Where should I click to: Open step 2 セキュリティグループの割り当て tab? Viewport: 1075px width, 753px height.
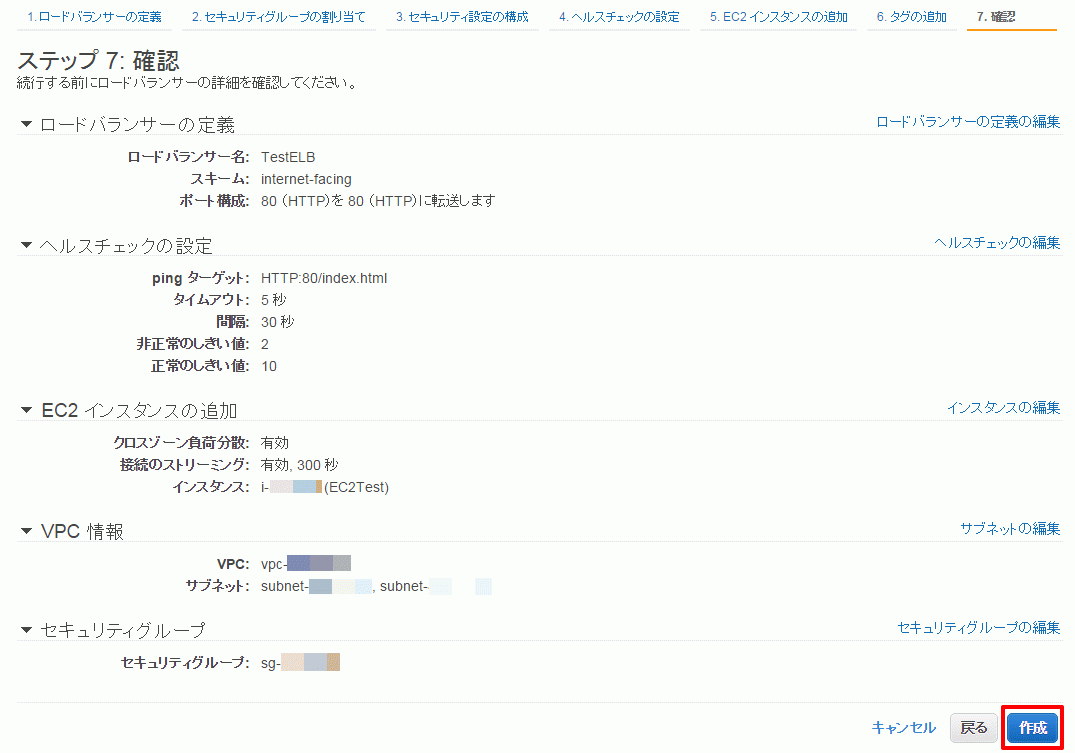(x=278, y=16)
